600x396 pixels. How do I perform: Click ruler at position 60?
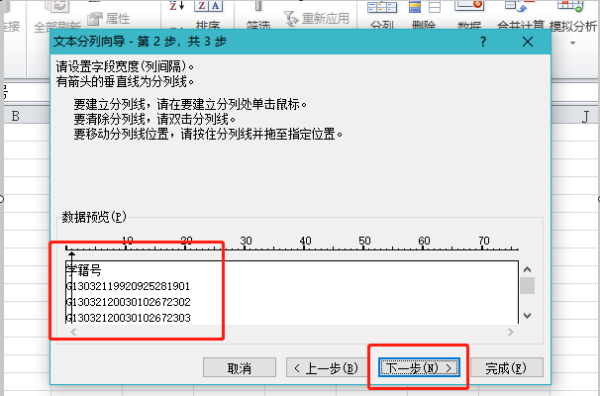point(424,241)
